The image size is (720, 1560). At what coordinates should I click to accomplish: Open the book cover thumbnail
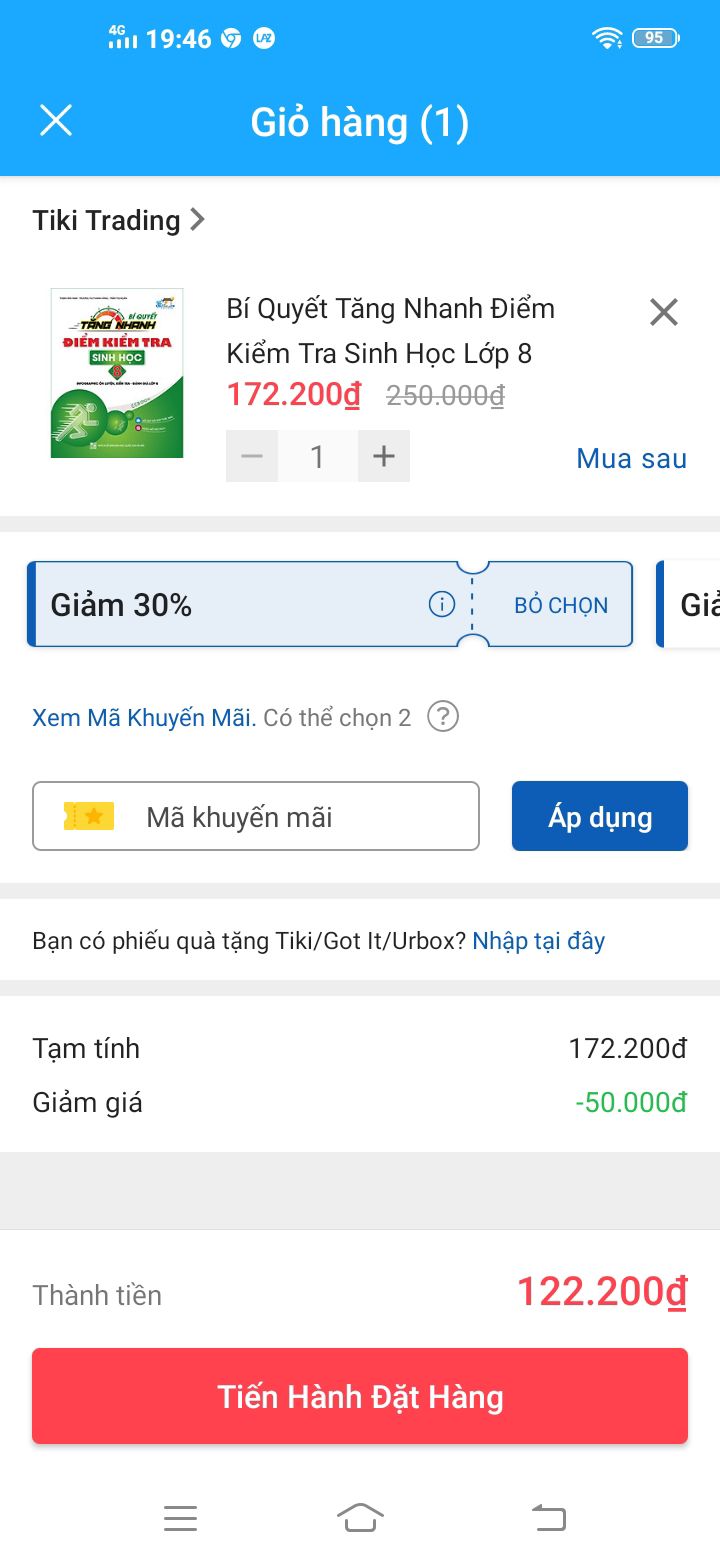117,373
